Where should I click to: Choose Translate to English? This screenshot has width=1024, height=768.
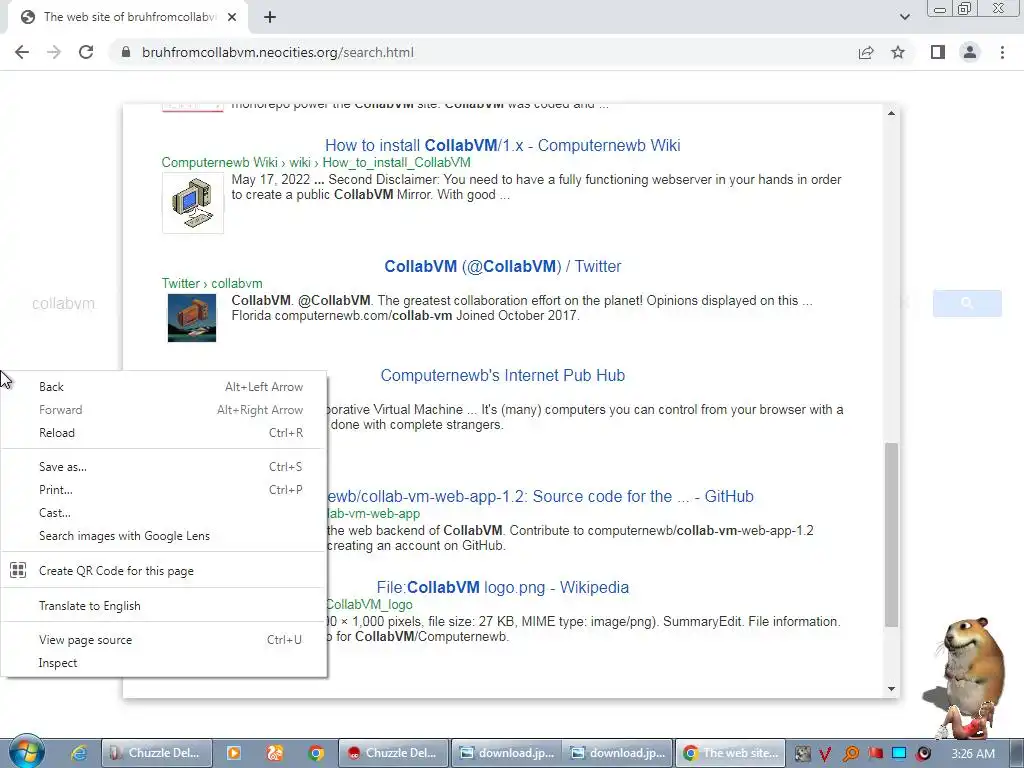pyautogui.click(x=163, y=605)
